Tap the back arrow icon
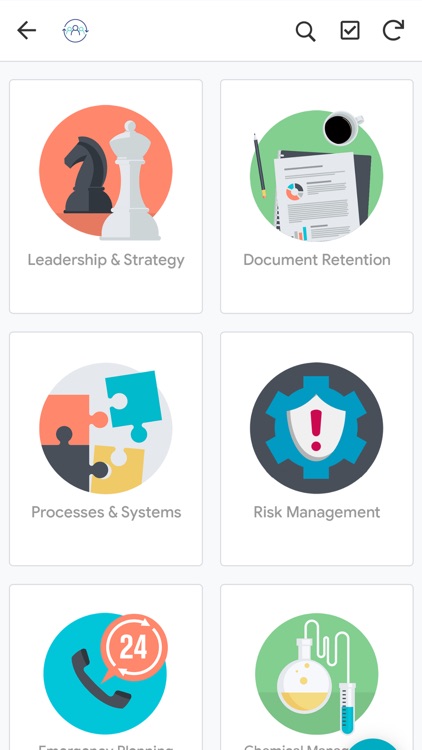This screenshot has width=422, height=750. tap(27, 31)
